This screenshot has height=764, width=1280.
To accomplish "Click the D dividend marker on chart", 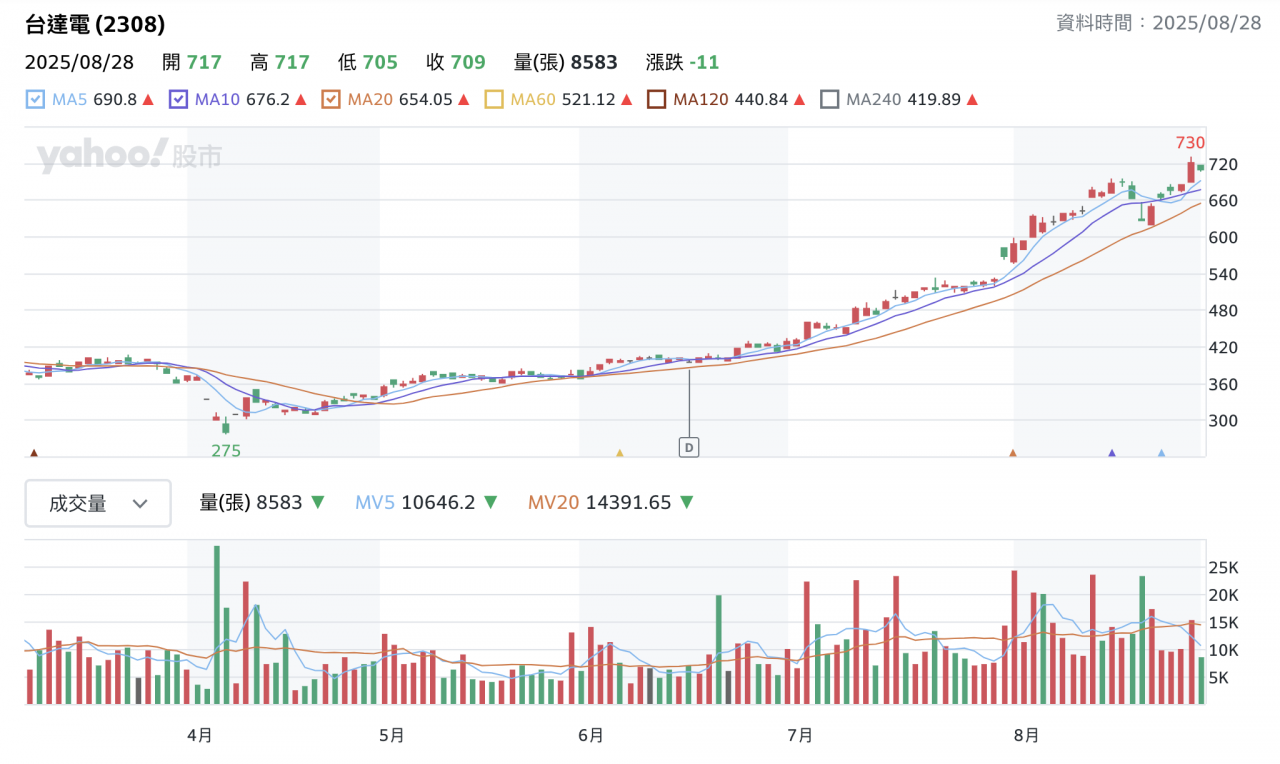I will point(688,447).
